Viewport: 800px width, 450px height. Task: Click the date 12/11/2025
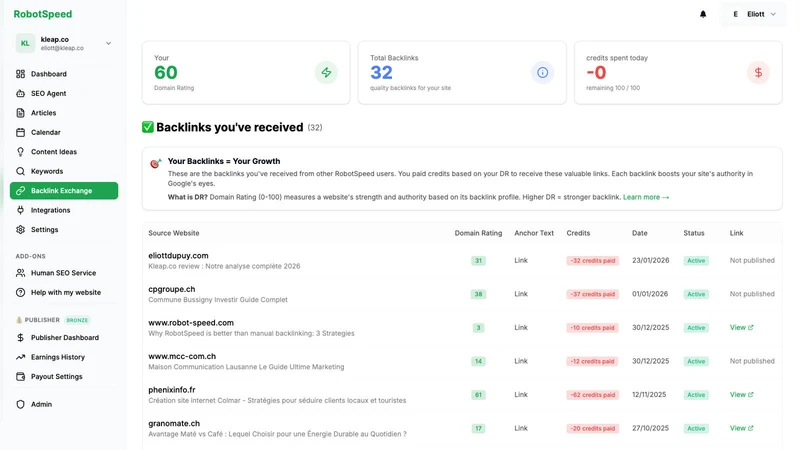649,394
